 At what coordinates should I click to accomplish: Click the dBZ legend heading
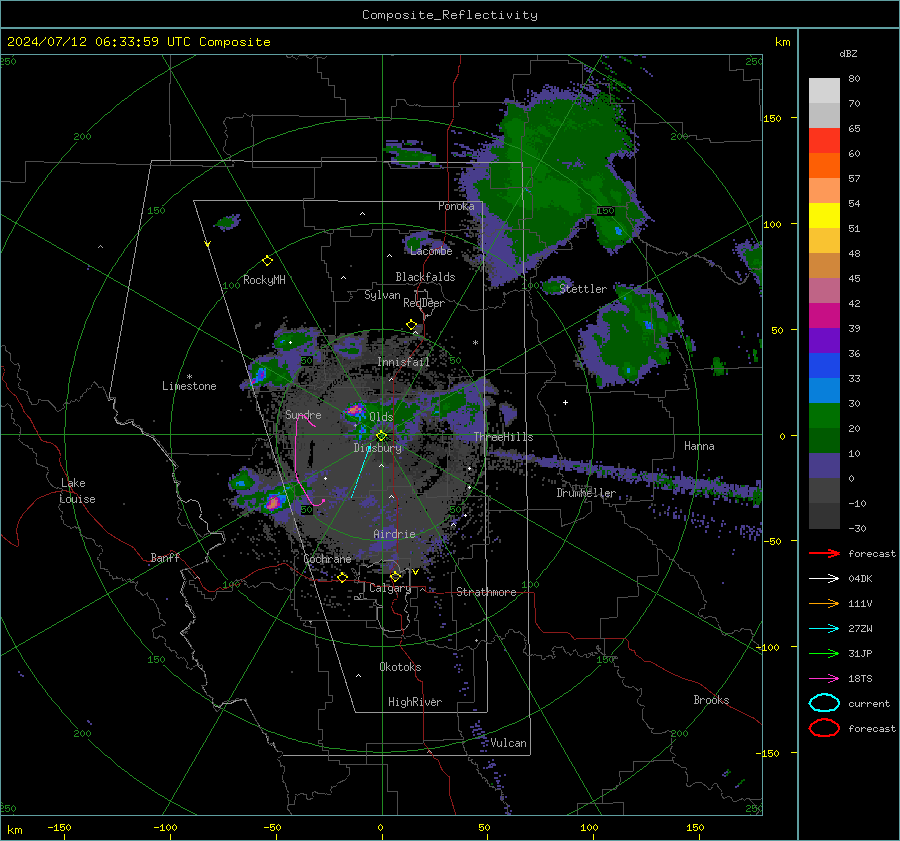848,54
